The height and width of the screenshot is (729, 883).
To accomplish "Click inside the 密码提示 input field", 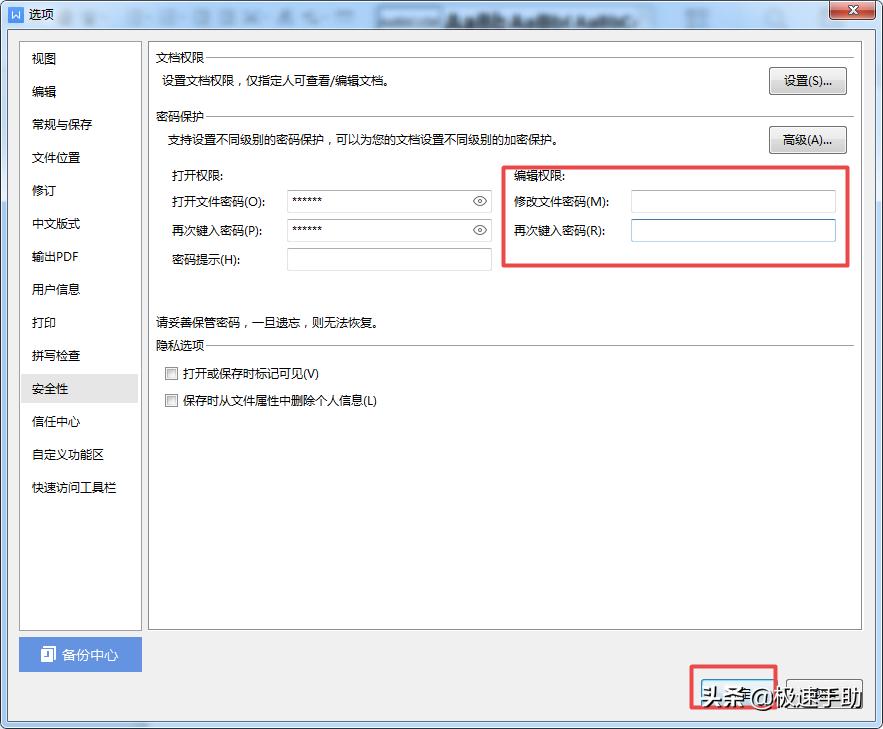I will [x=388, y=260].
